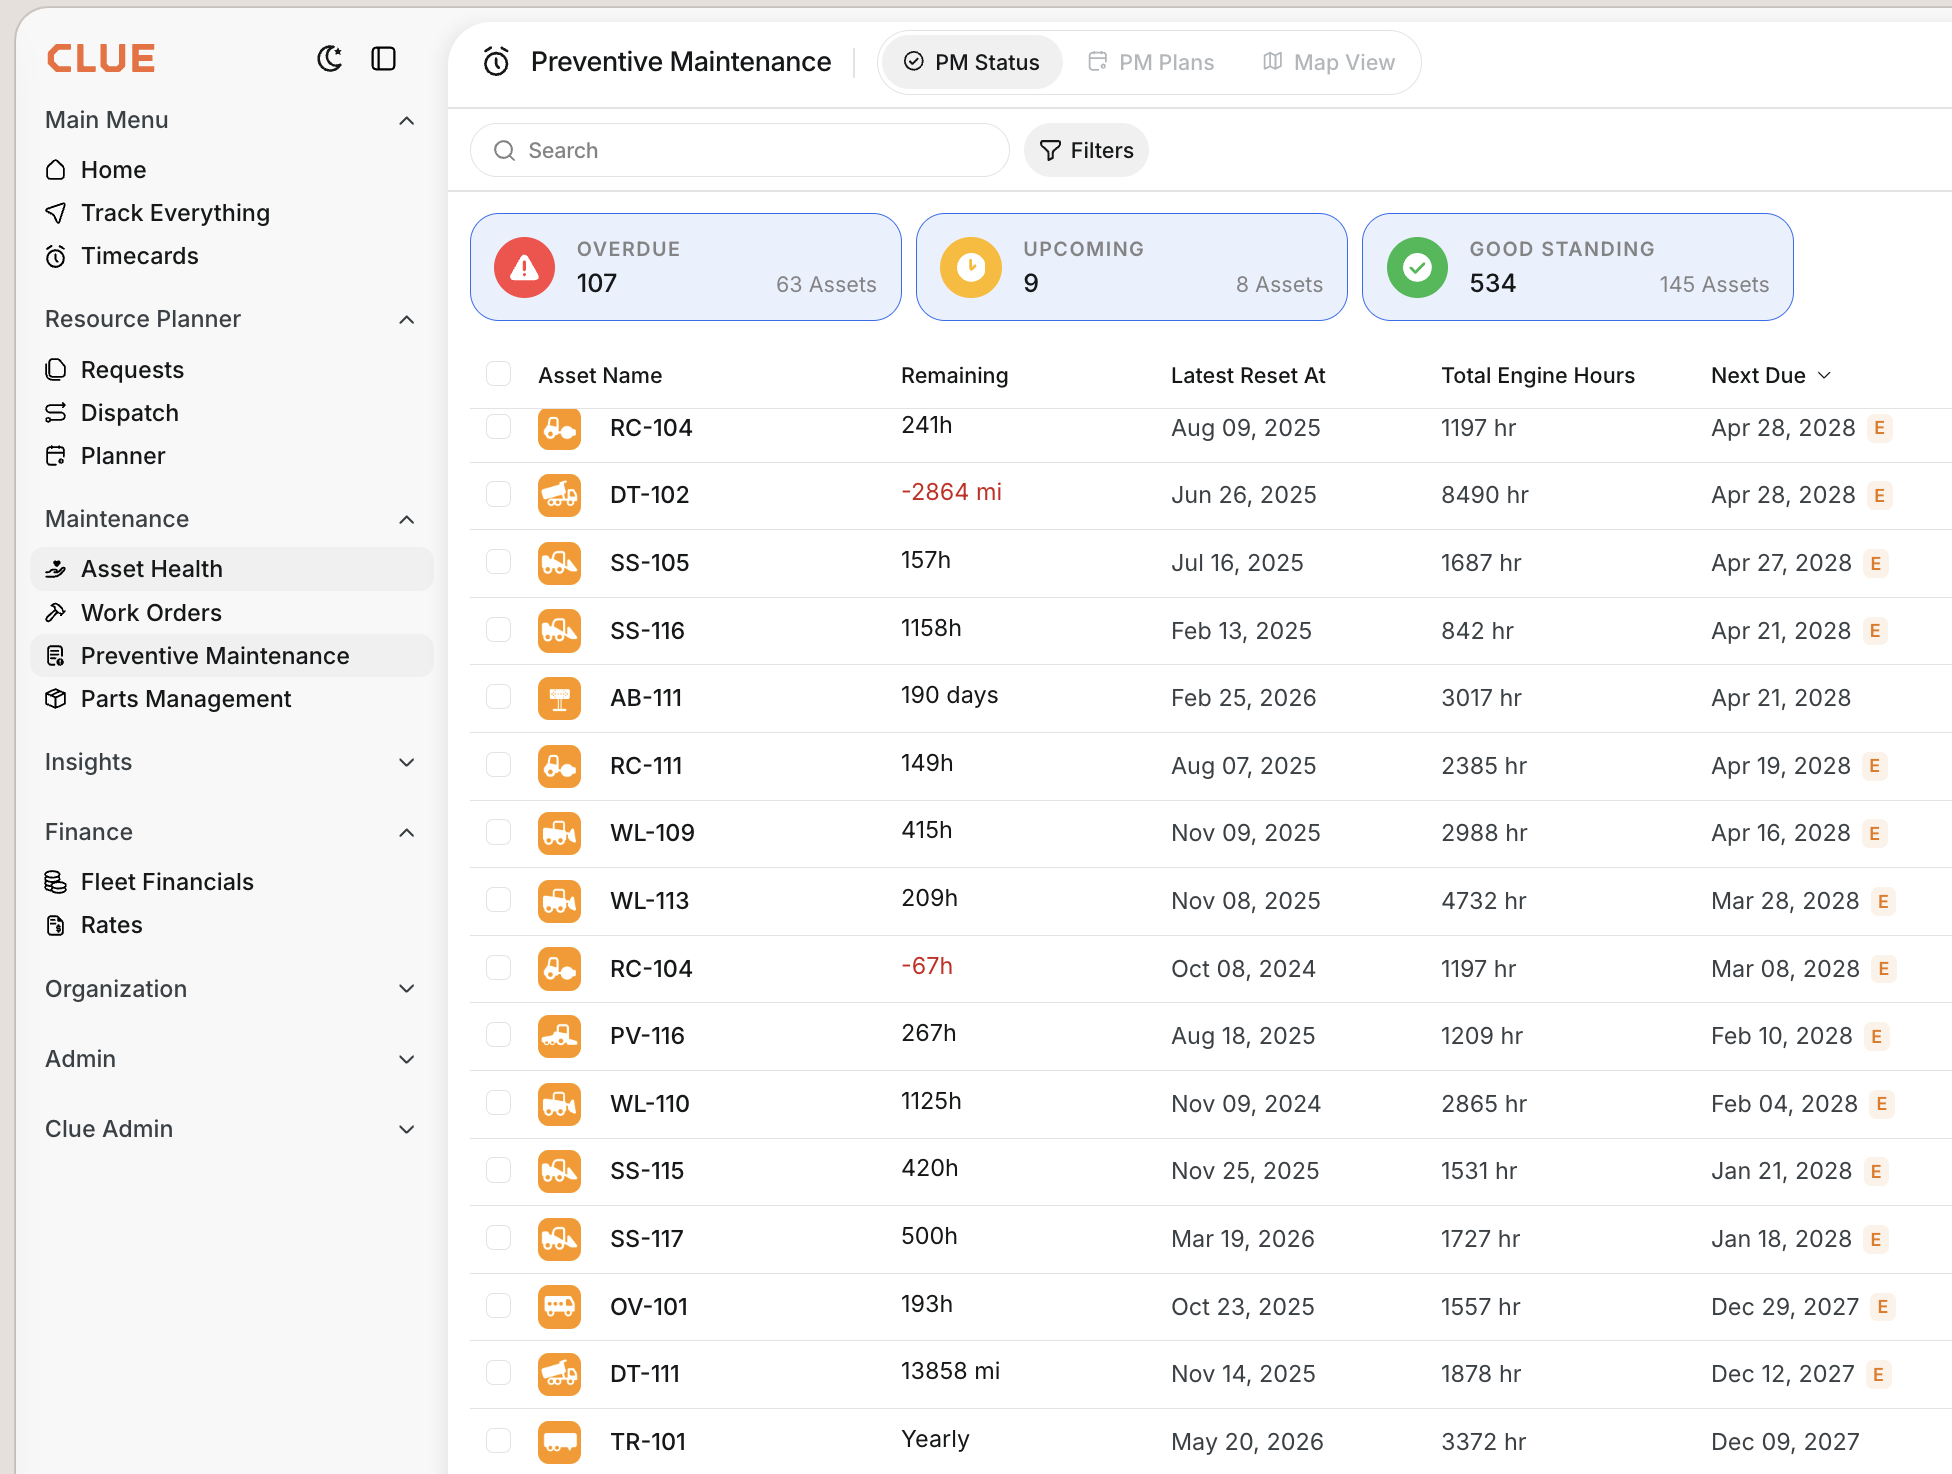Toggle dark mode moon icon
Screen dimensions: 1952x1474
(x=330, y=59)
